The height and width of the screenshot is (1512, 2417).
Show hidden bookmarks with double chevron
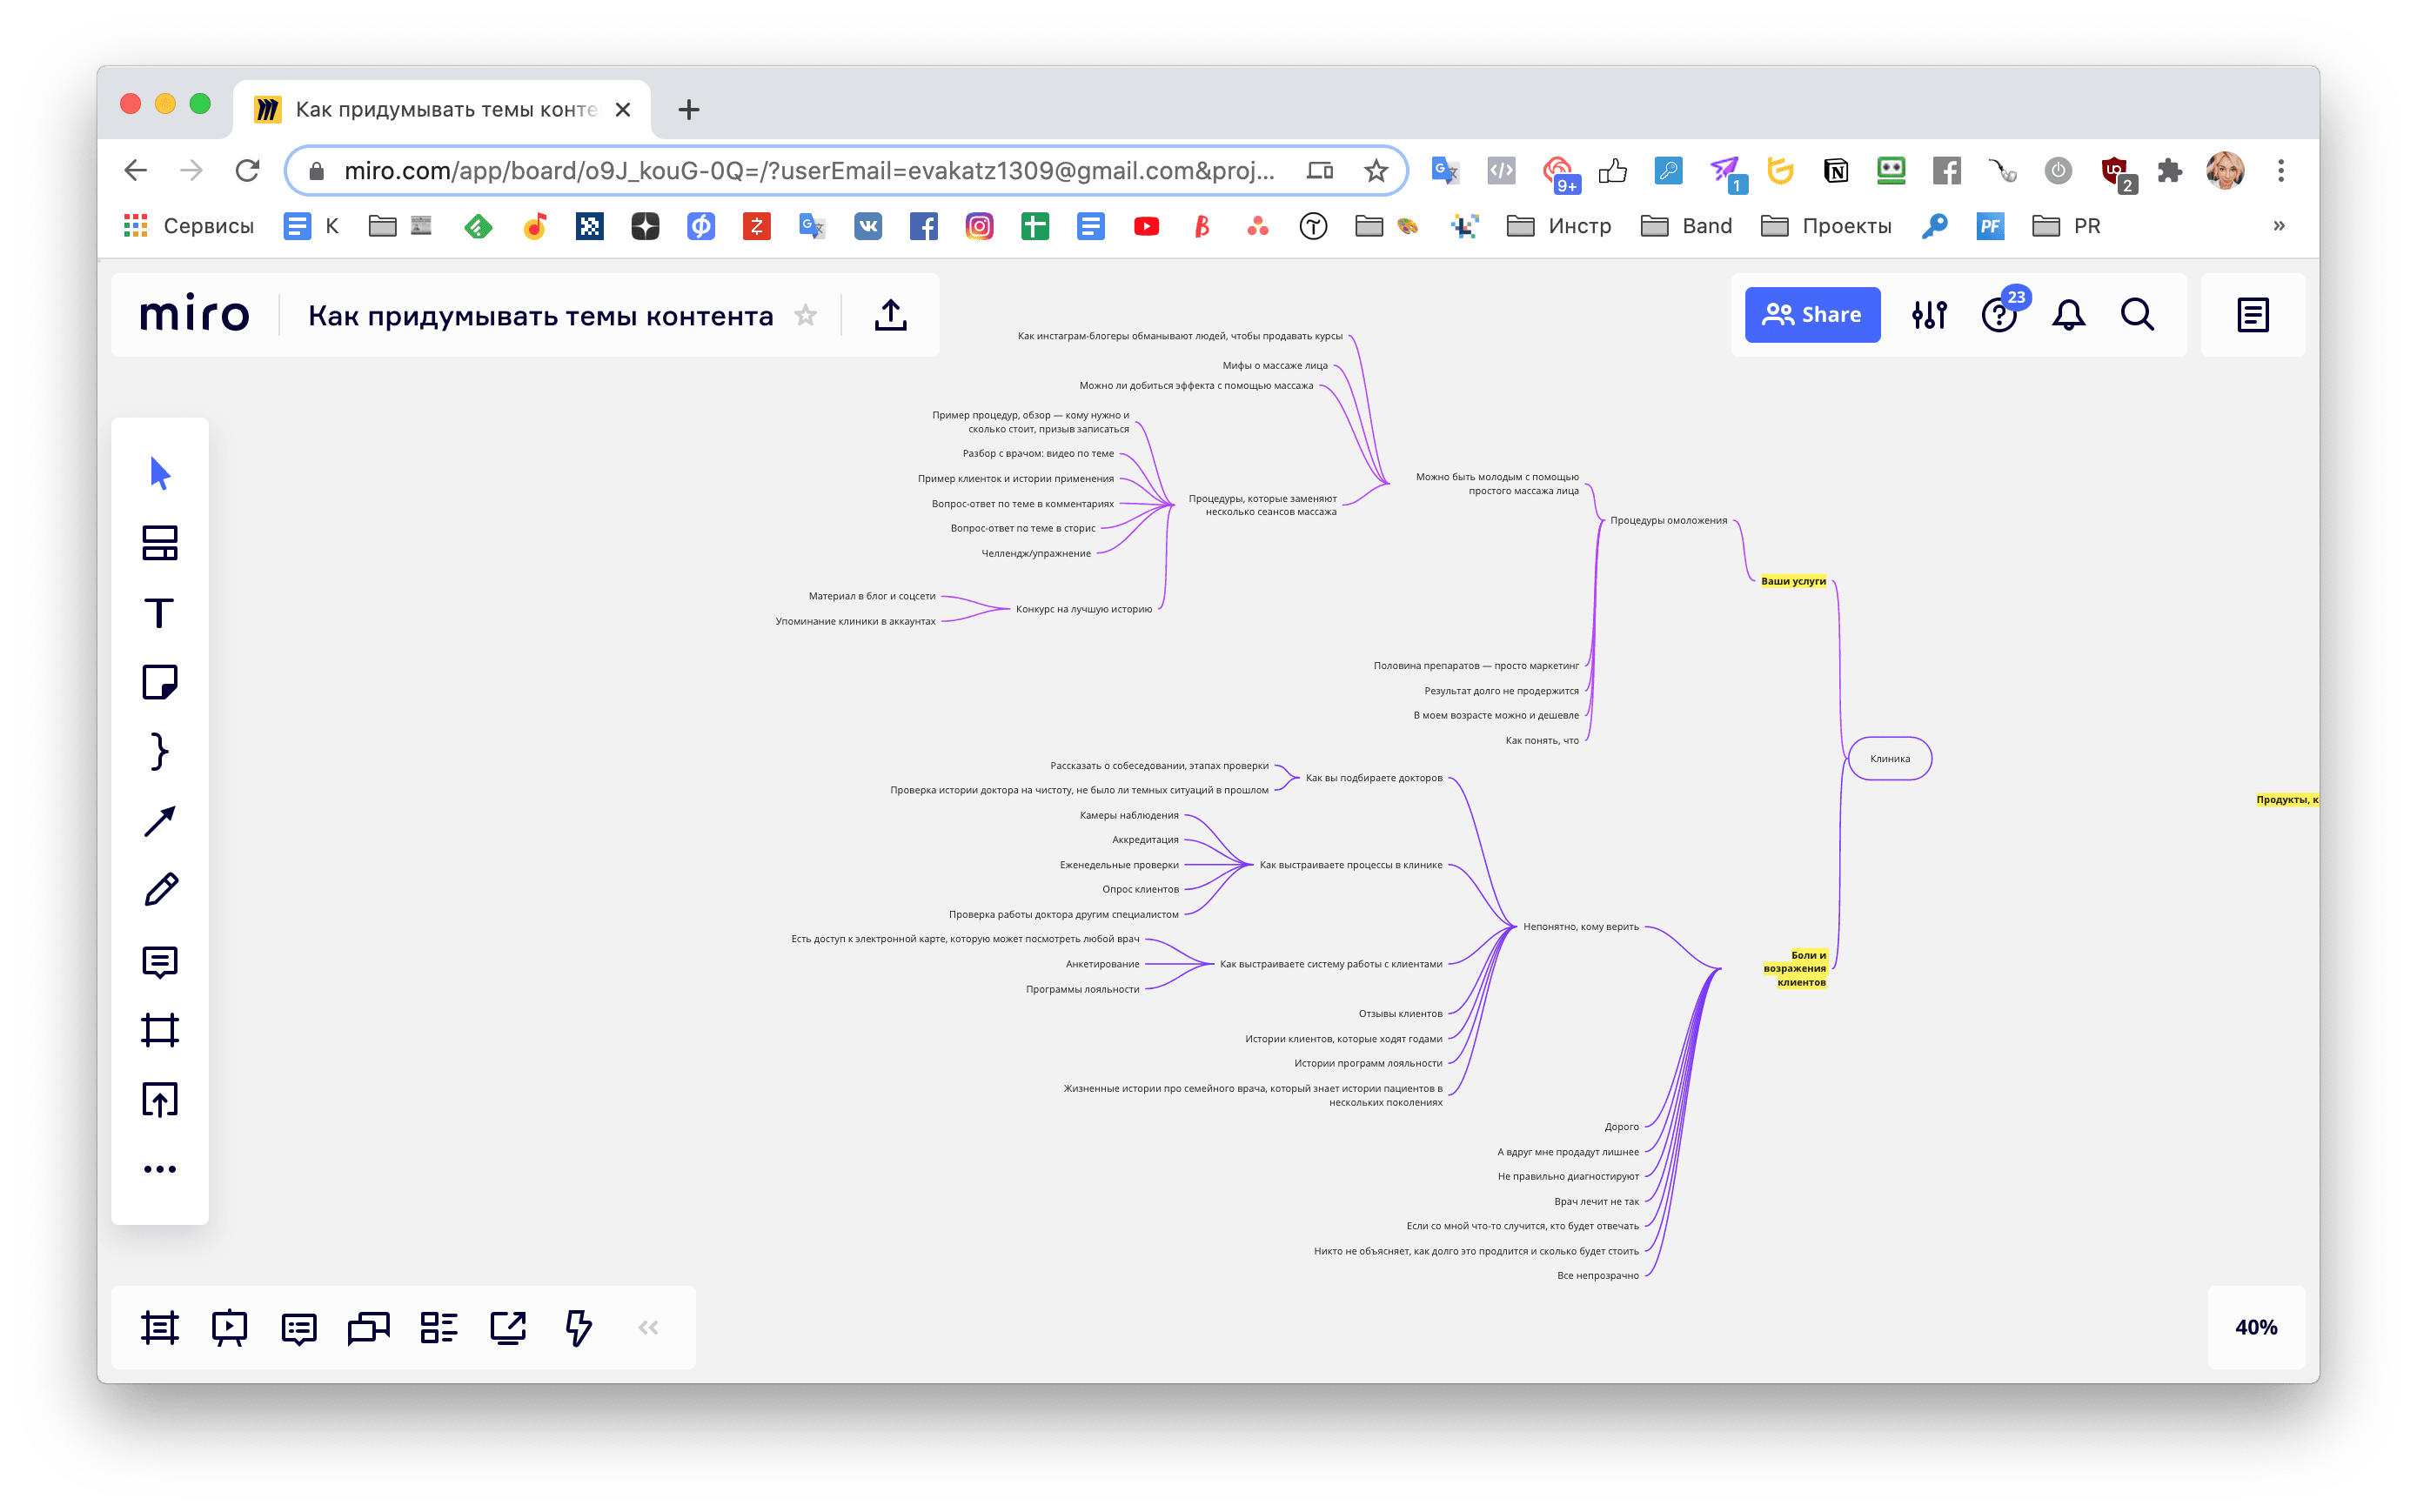coord(2279,226)
